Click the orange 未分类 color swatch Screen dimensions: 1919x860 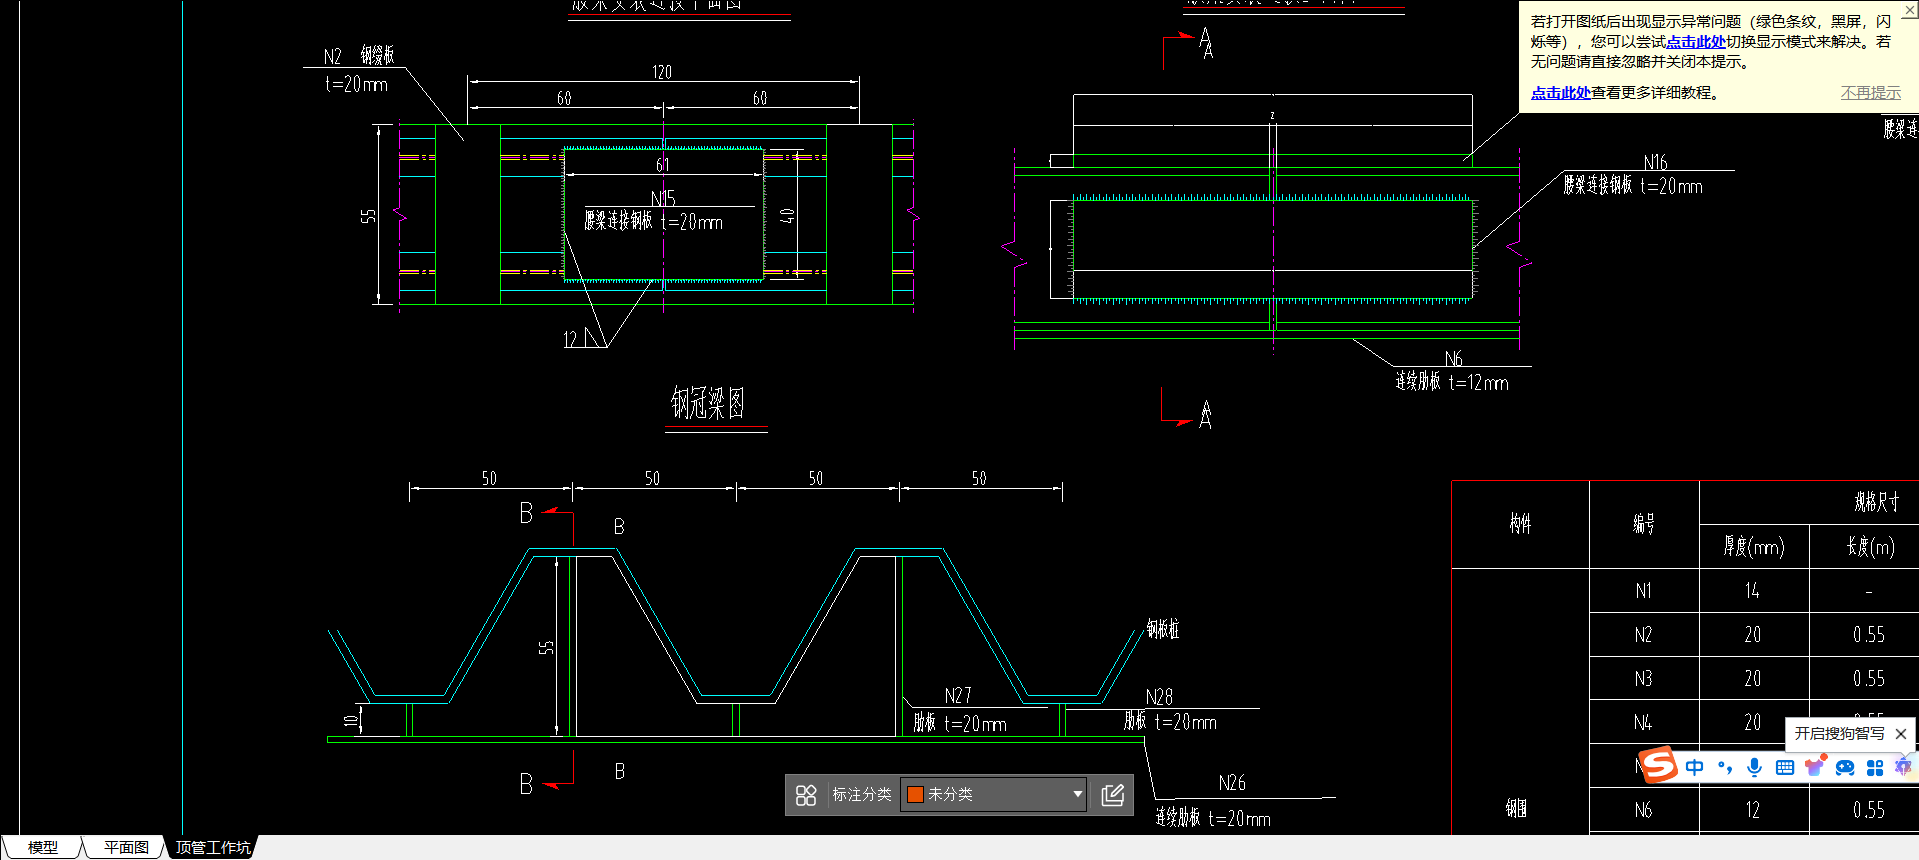click(x=915, y=794)
